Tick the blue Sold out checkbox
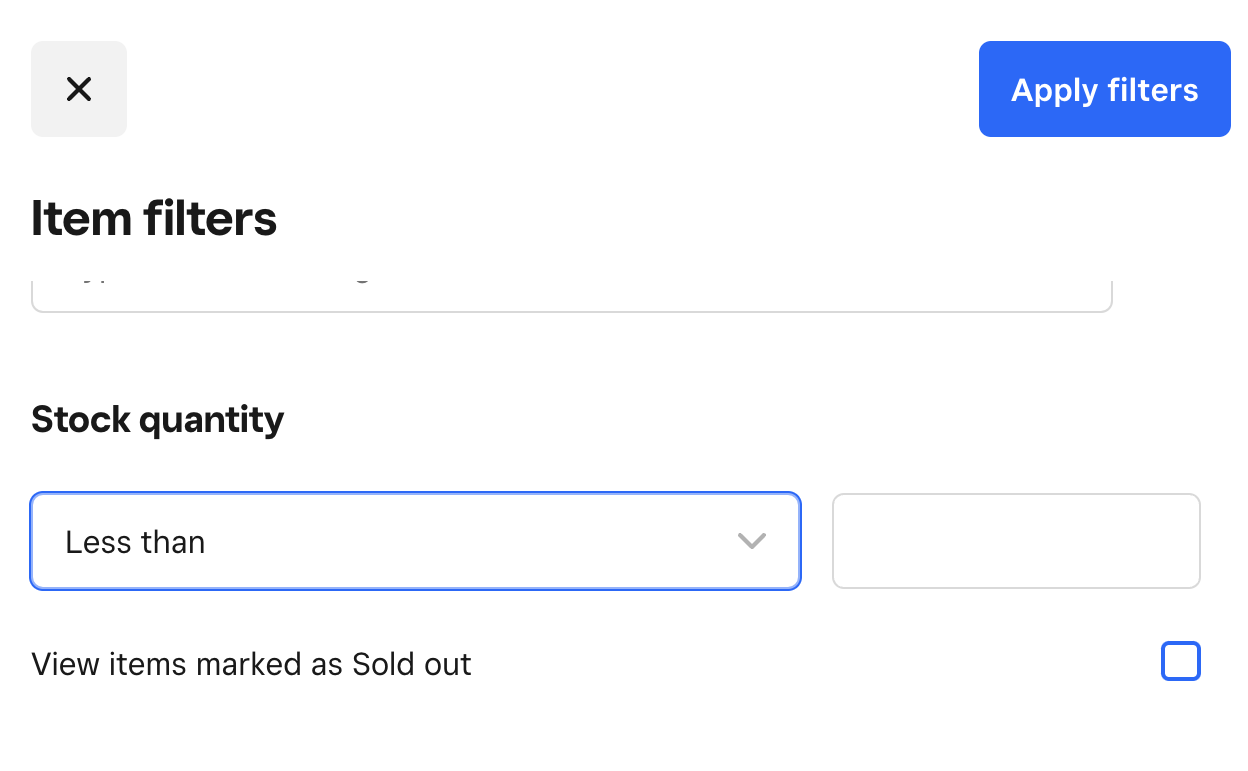 click(1180, 662)
